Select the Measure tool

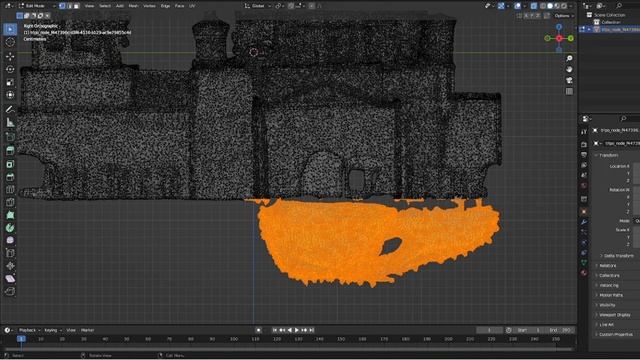click(x=10, y=122)
